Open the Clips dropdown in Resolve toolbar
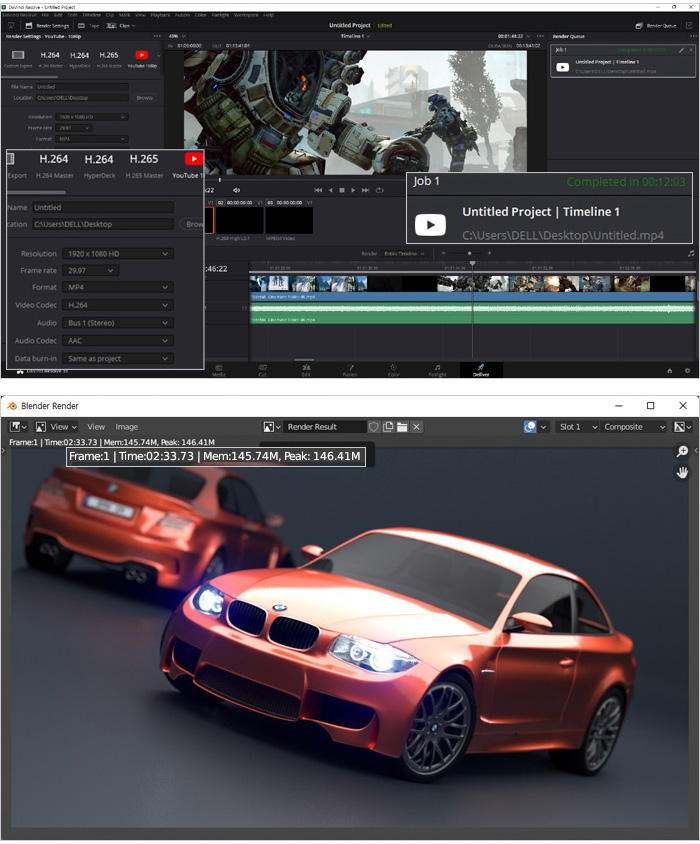The height and width of the screenshot is (844, 700). coord(121,25)
